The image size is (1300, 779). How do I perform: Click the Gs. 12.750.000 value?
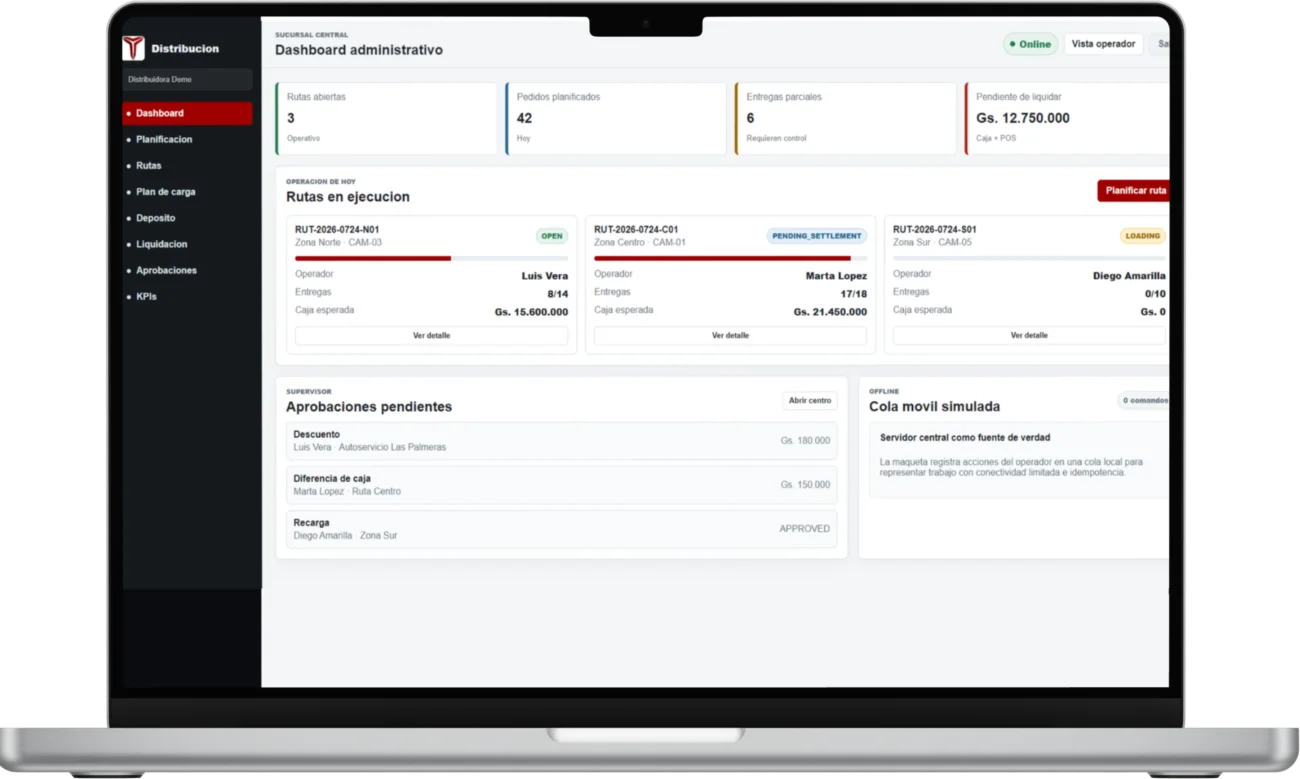click(1023, 118)
